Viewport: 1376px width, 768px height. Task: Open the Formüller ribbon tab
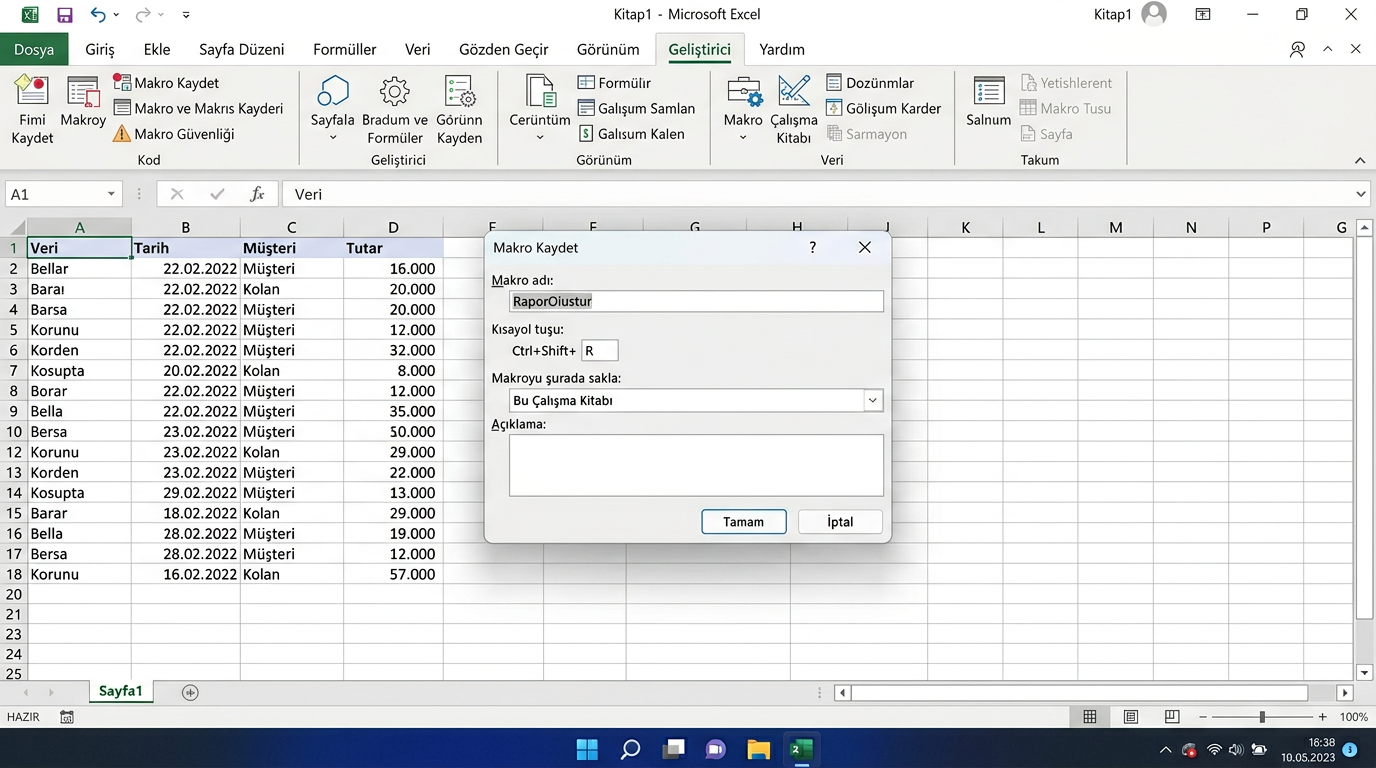pos(344,49)
